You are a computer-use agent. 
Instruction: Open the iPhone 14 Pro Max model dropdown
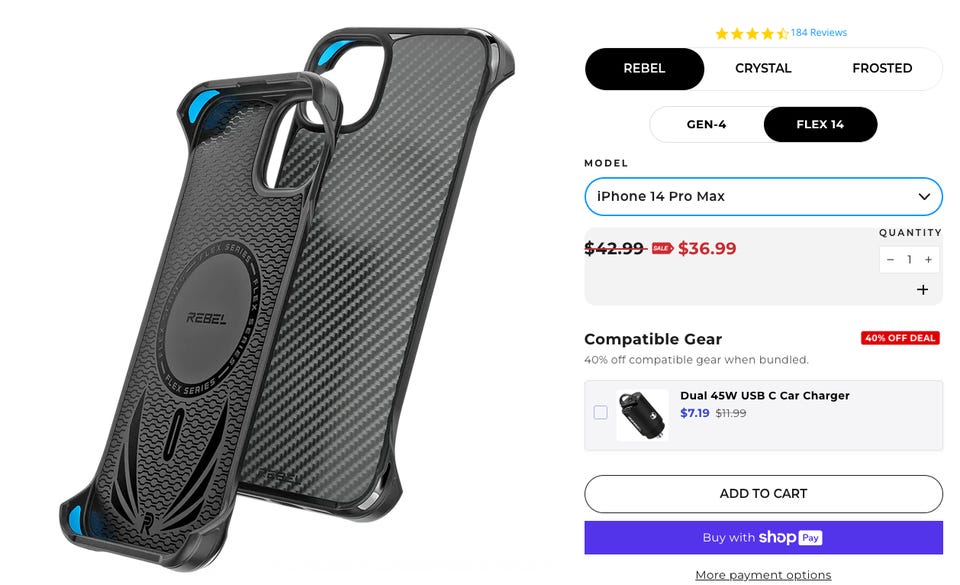click(763, 196)
